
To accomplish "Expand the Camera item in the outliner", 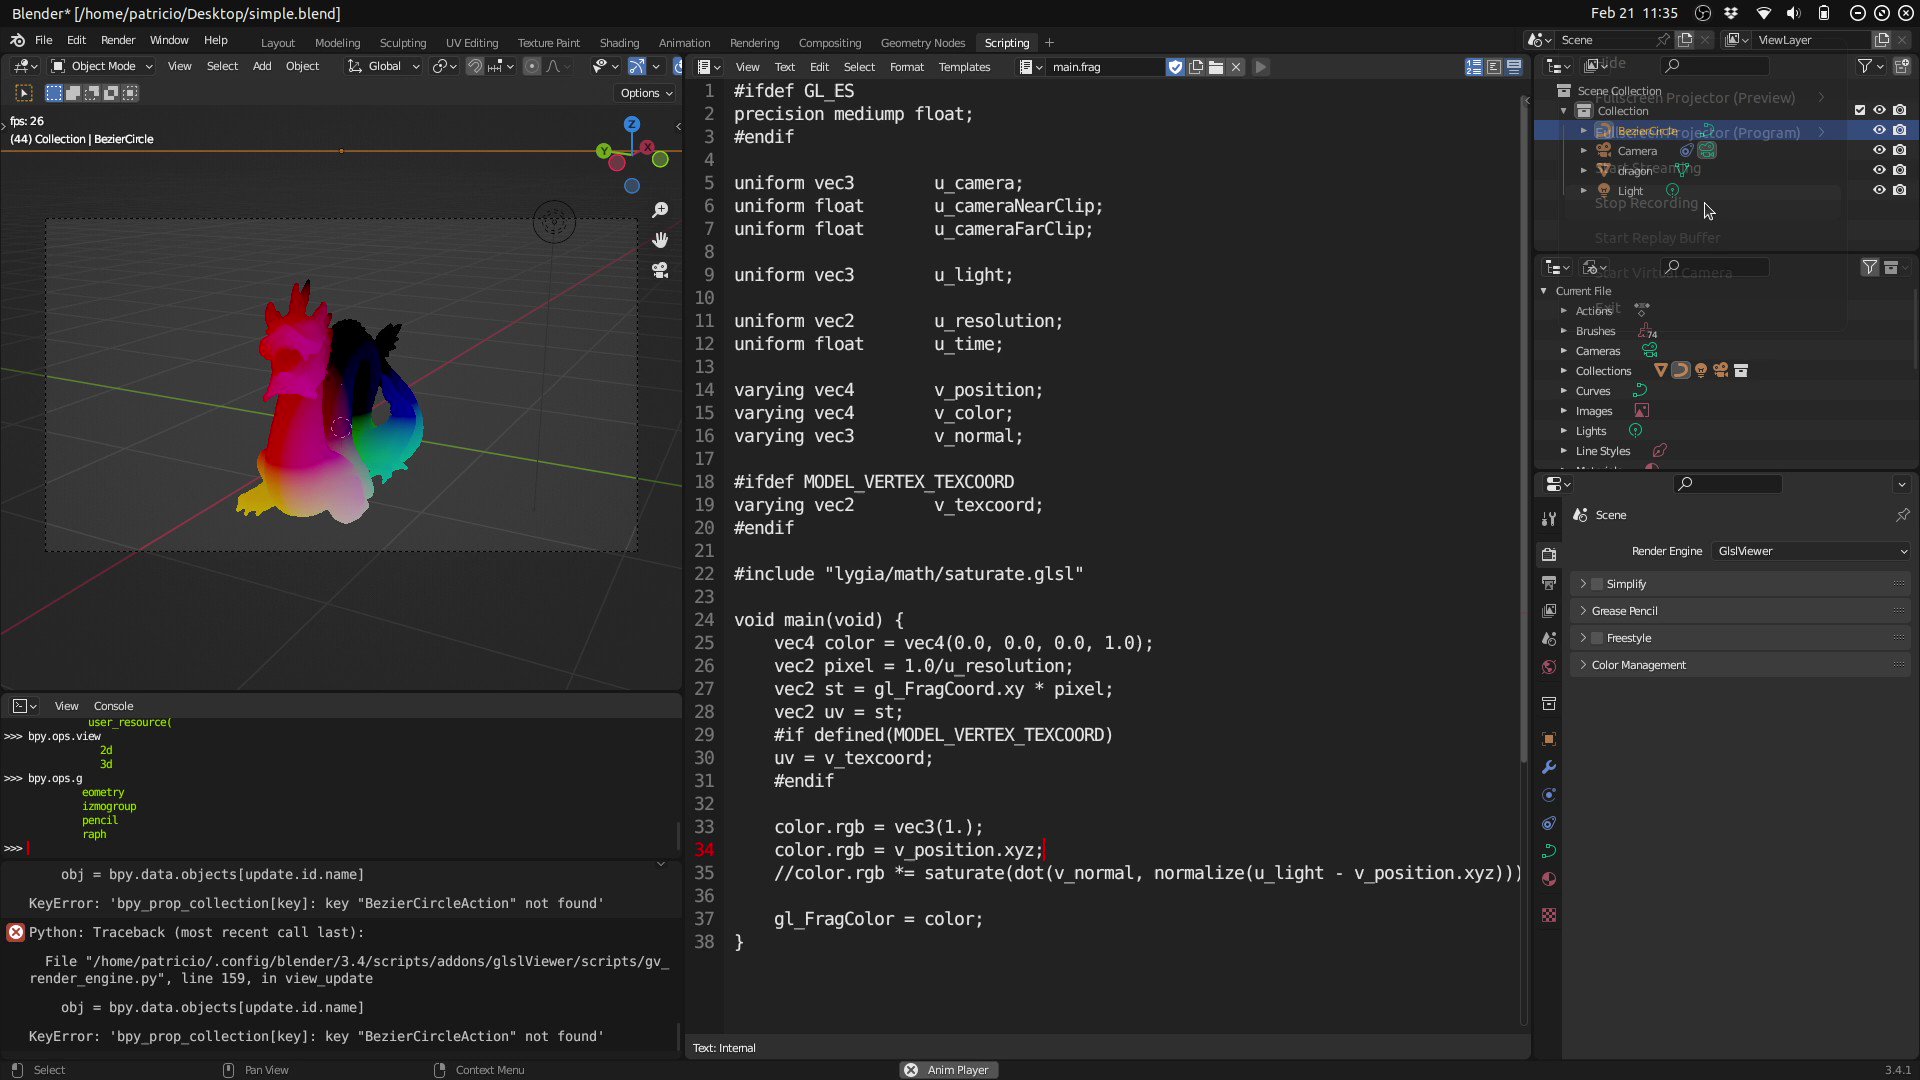I will click(1583, 150).
